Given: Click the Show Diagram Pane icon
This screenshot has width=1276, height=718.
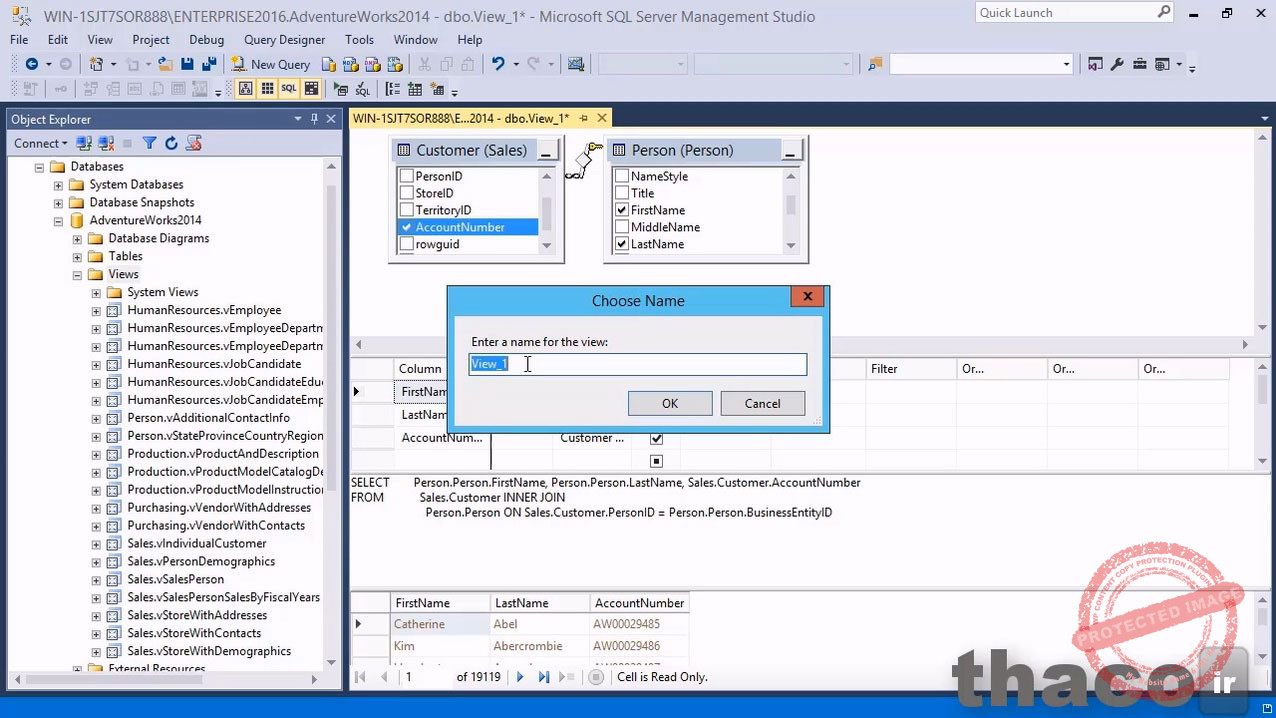Looking at the screenshot, I should click(245, 89).
